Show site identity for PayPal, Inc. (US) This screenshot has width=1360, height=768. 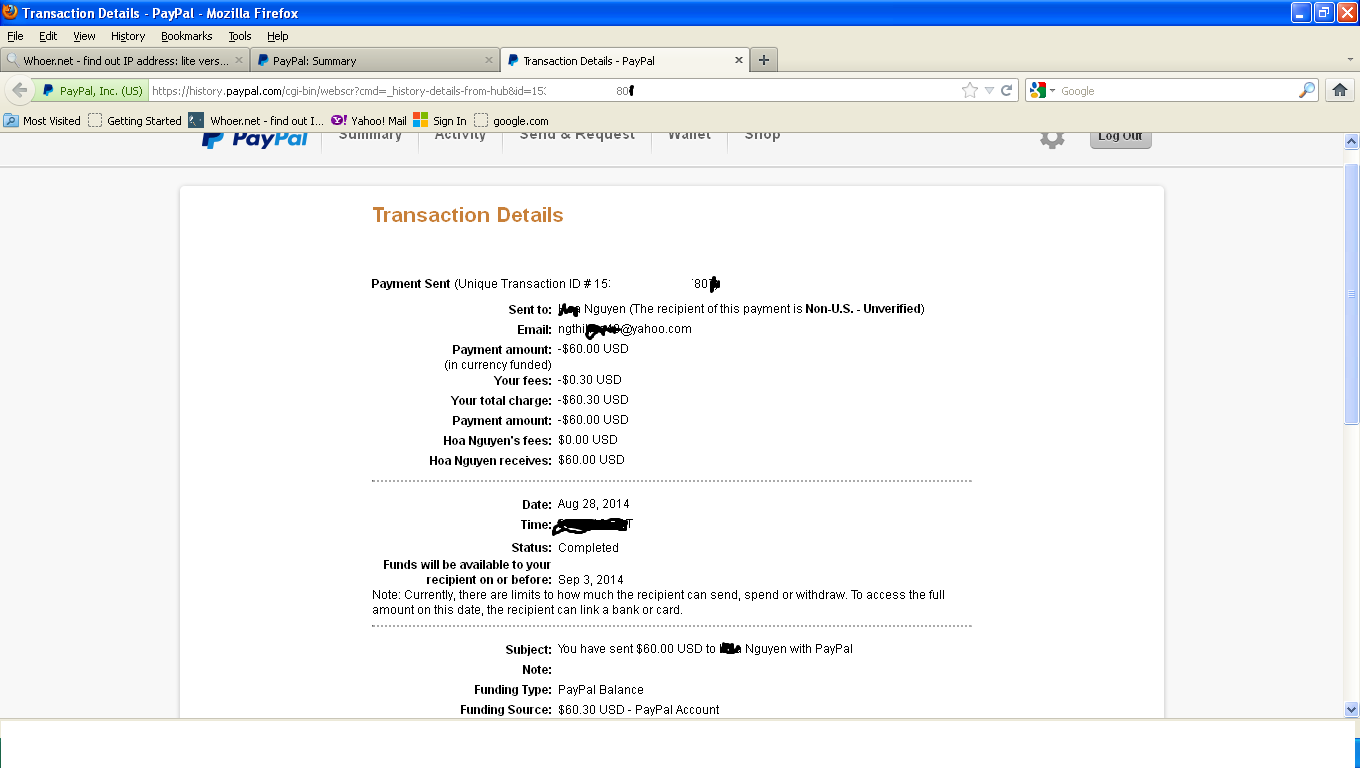pos(93,90)
